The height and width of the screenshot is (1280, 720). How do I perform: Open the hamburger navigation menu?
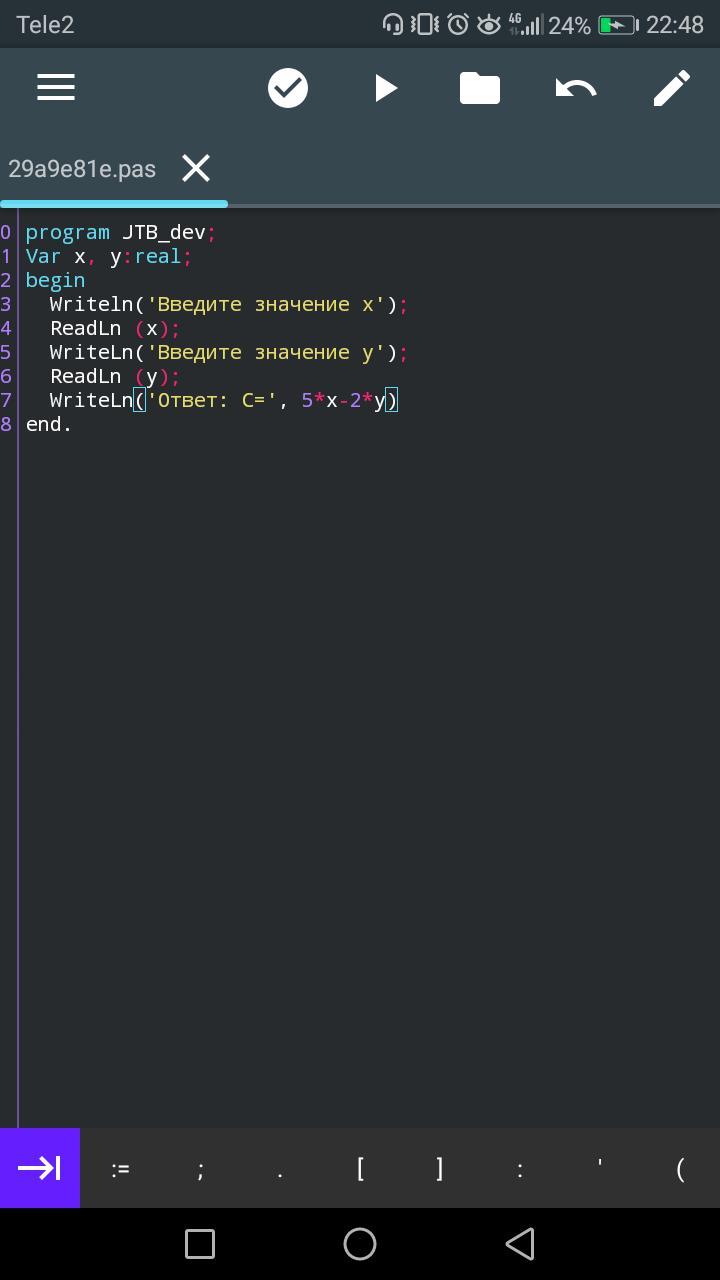(56, 88)
